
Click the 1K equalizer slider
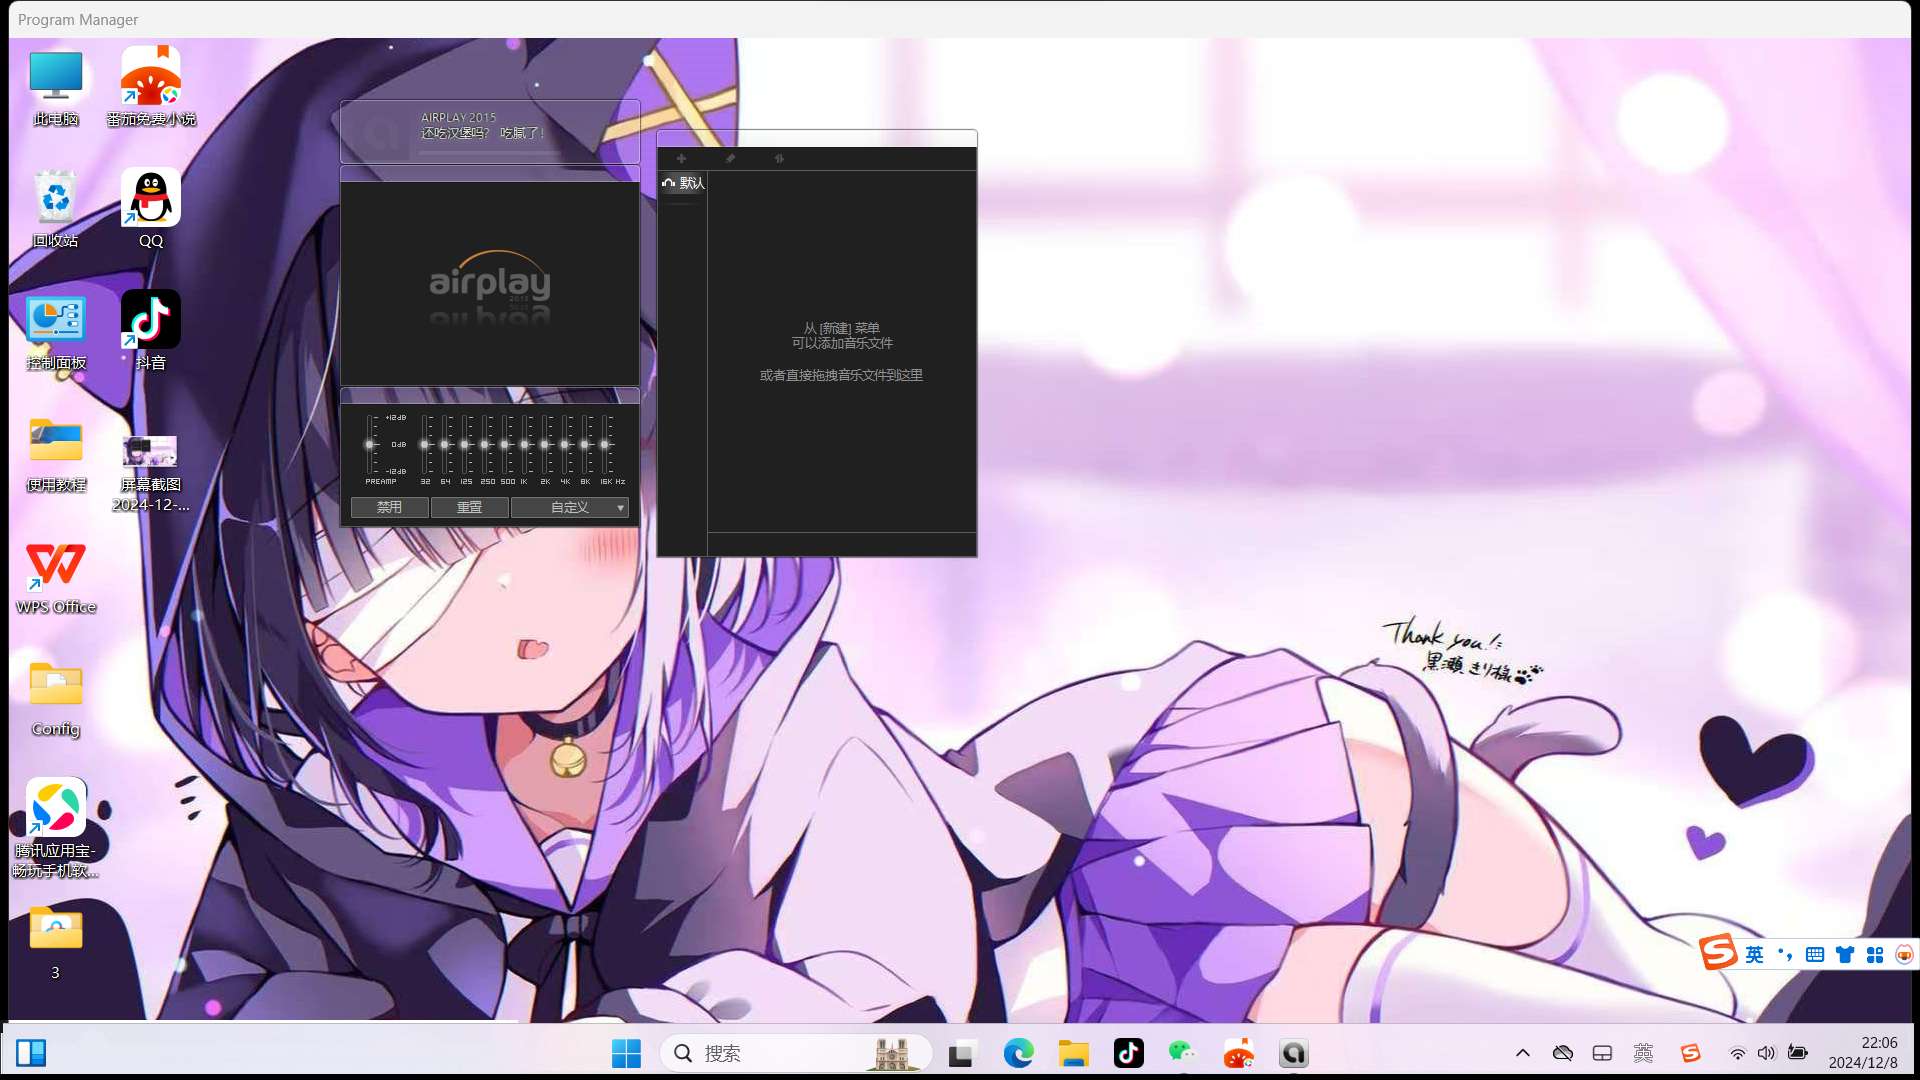coord(525,444)
